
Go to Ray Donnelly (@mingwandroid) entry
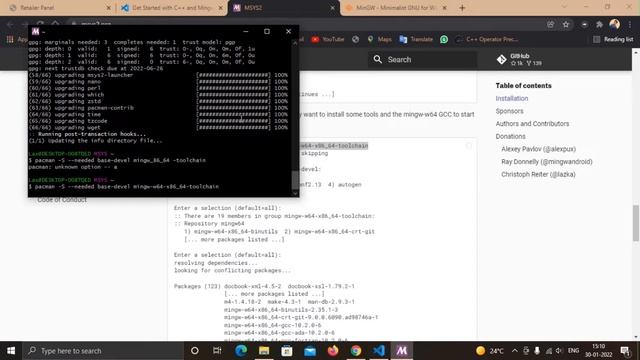547,162
